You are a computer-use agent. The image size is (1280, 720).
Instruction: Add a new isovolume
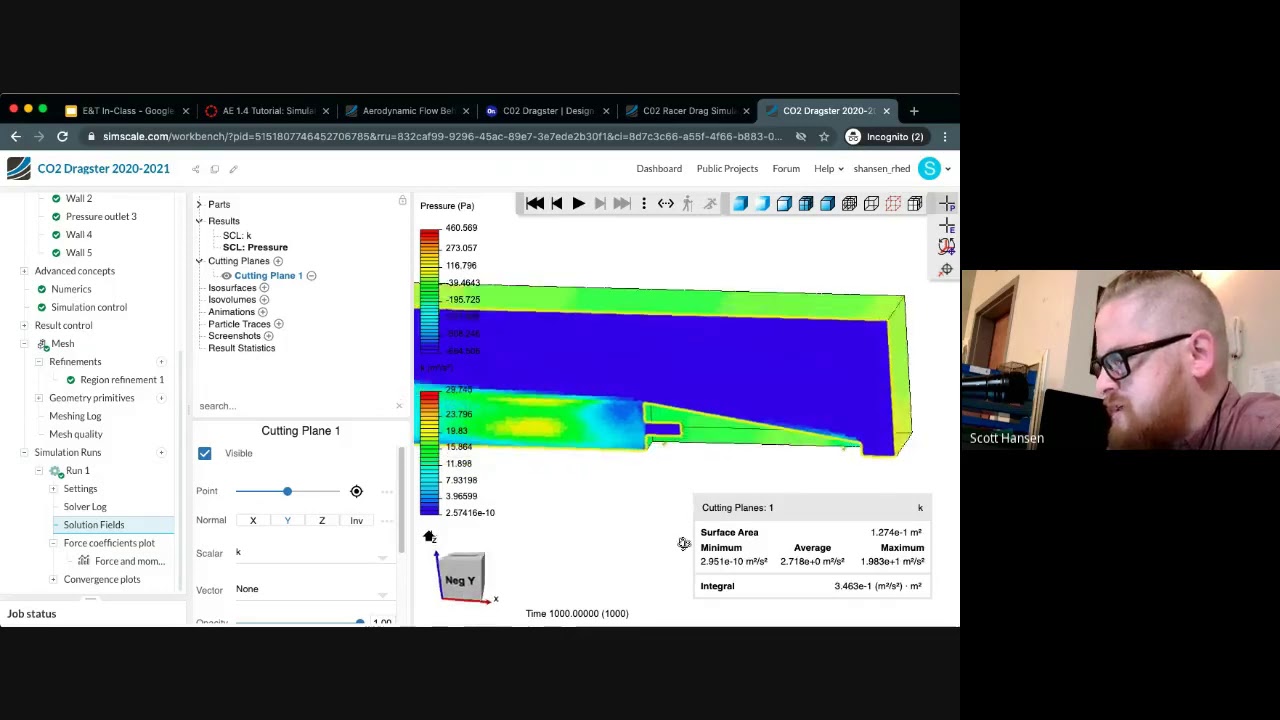point(264,300)
